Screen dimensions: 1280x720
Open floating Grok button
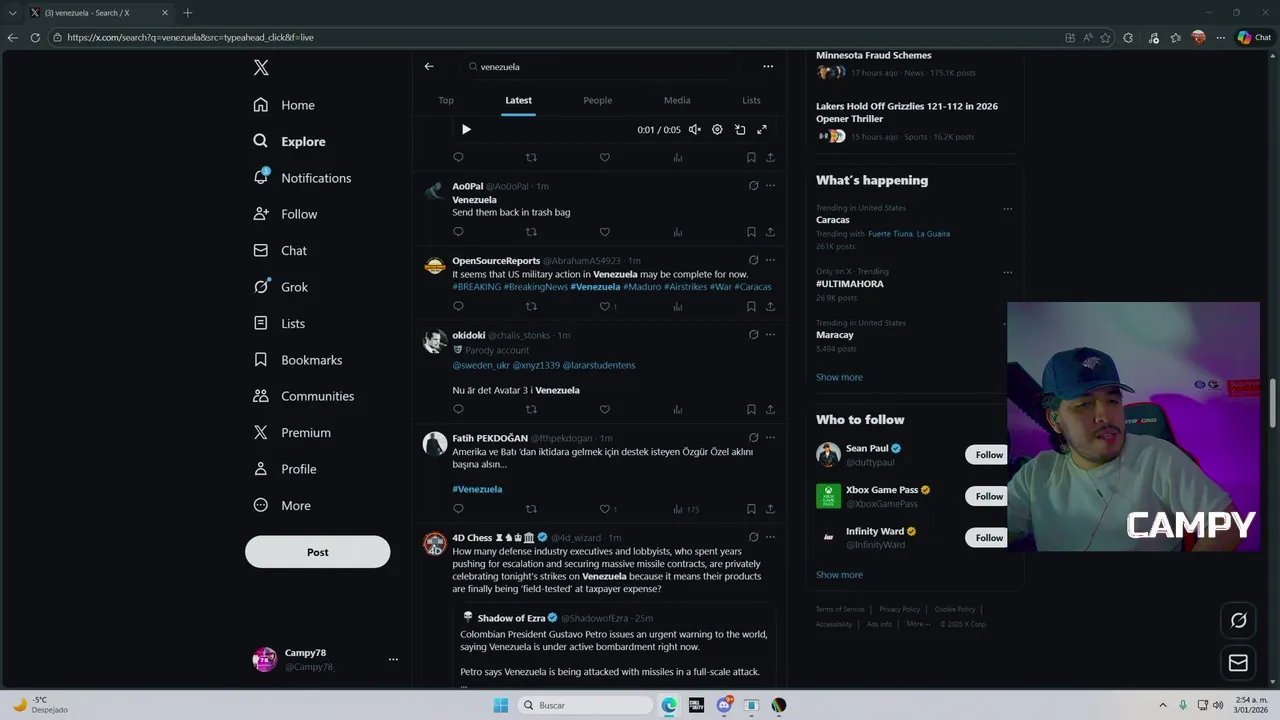pyautogui.click(x=1238, y=621)
